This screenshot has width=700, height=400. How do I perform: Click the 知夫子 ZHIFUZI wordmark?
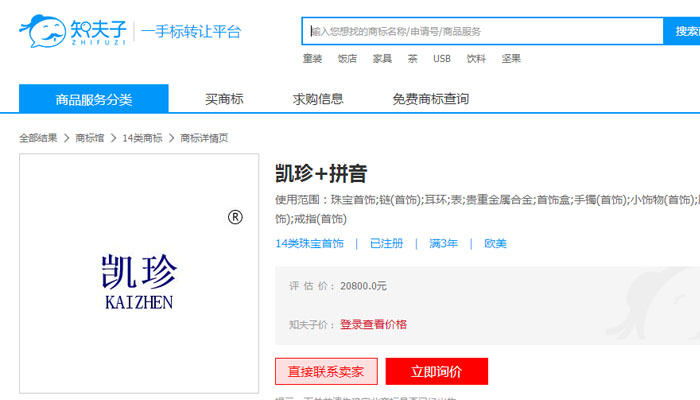[x=99, y=32]
